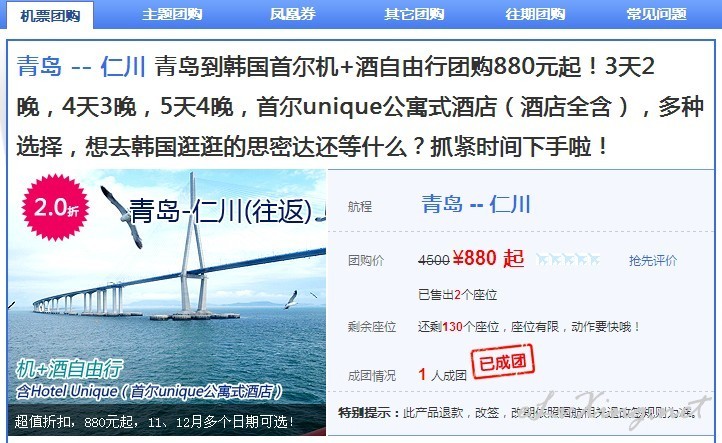
Task: Open 常见问题 tab
Action: 657,14
